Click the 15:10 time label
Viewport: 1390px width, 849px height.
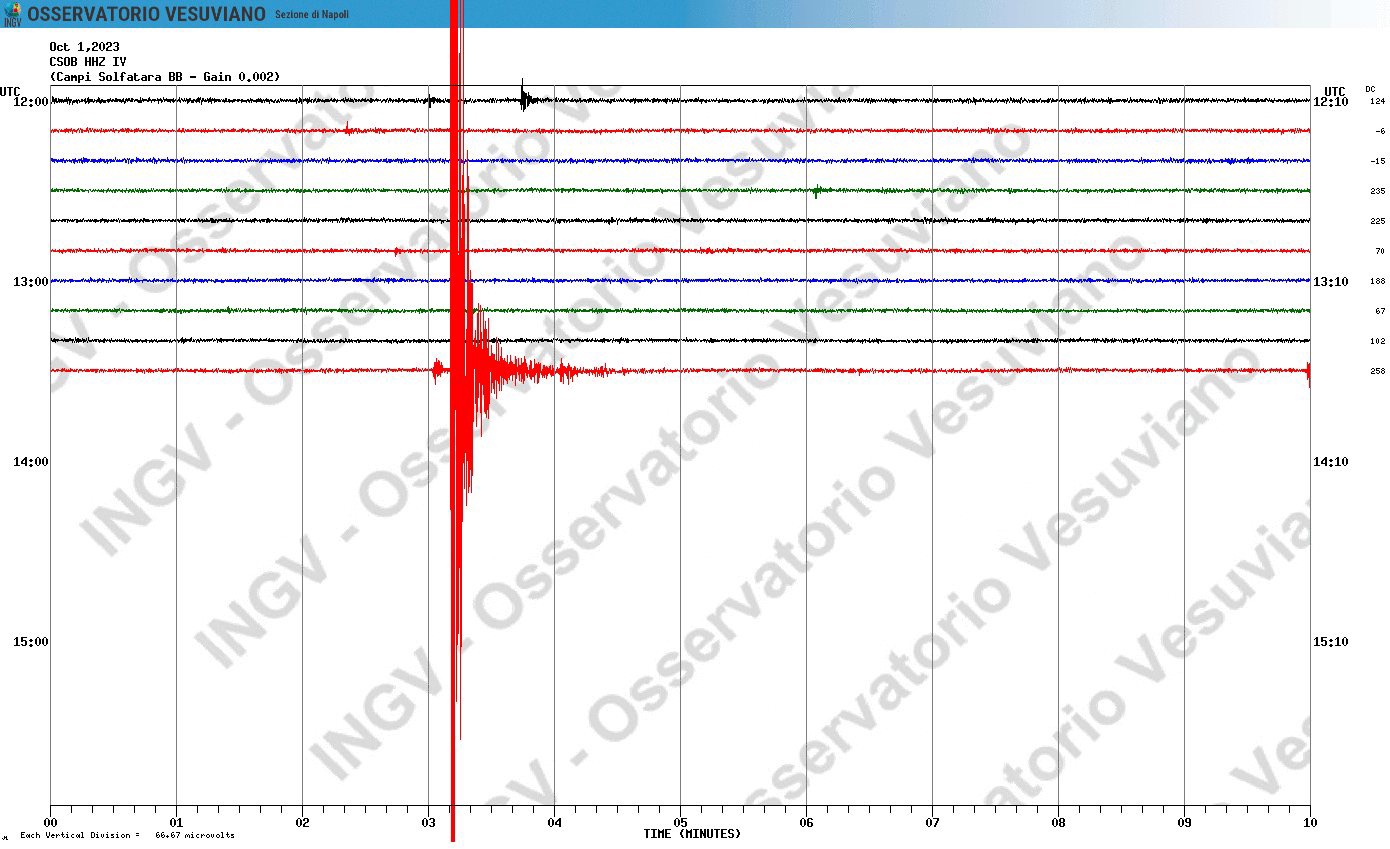click(1331, 642)
